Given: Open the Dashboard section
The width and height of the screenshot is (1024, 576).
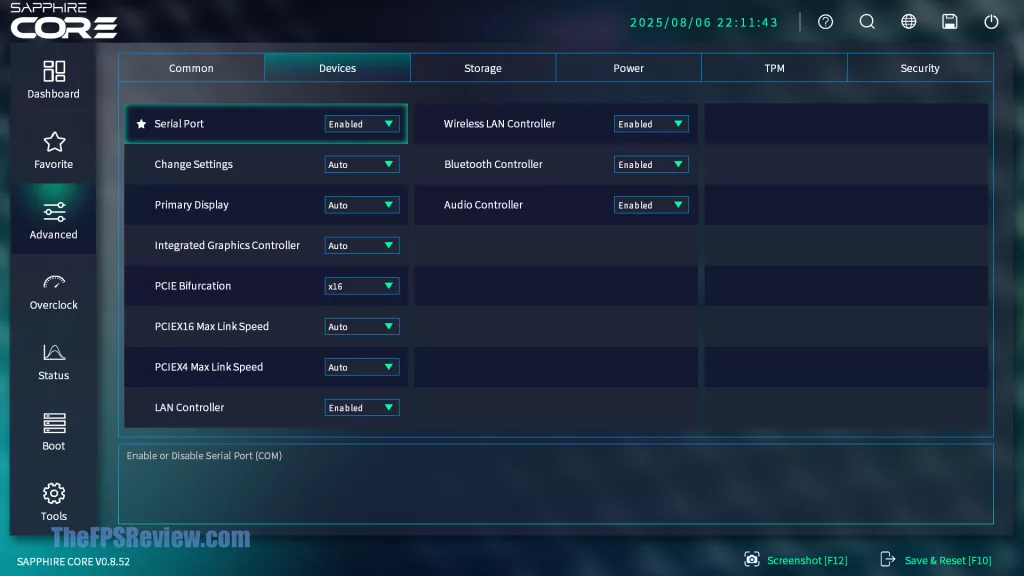Looking at the screenshot, I should (x=54, y=80).
